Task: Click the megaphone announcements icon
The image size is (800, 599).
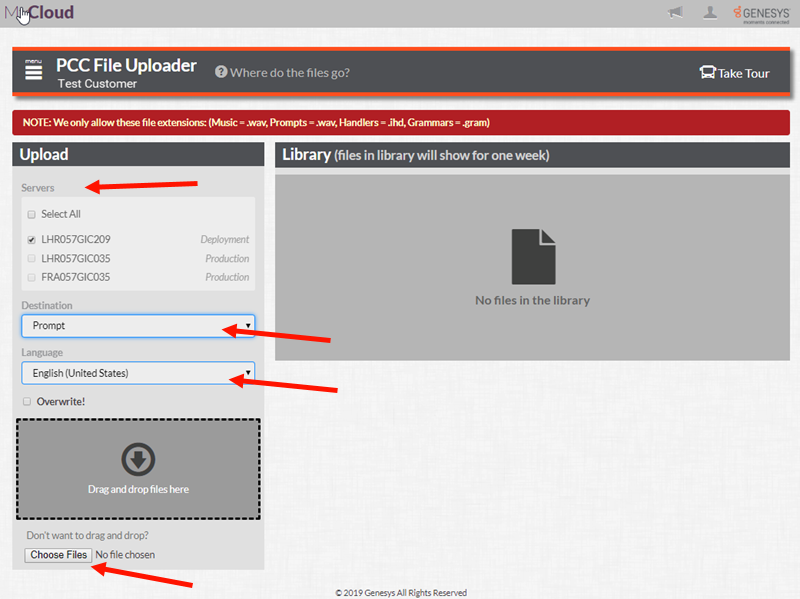Action: tap(676, 13)
